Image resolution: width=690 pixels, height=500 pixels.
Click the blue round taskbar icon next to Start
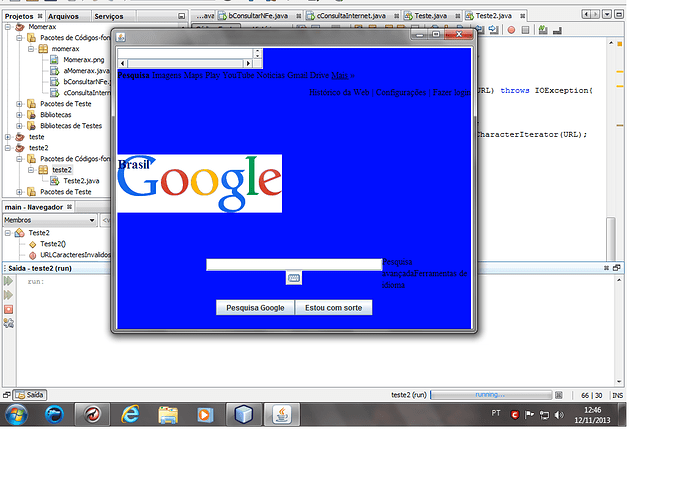pyautogui.click(x=55, y=415)
